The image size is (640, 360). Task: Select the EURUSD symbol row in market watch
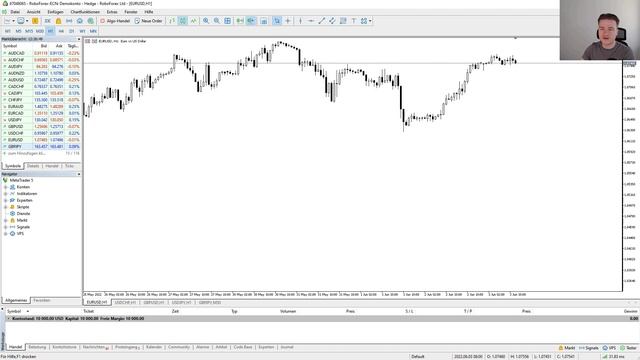tap(41, 140)
